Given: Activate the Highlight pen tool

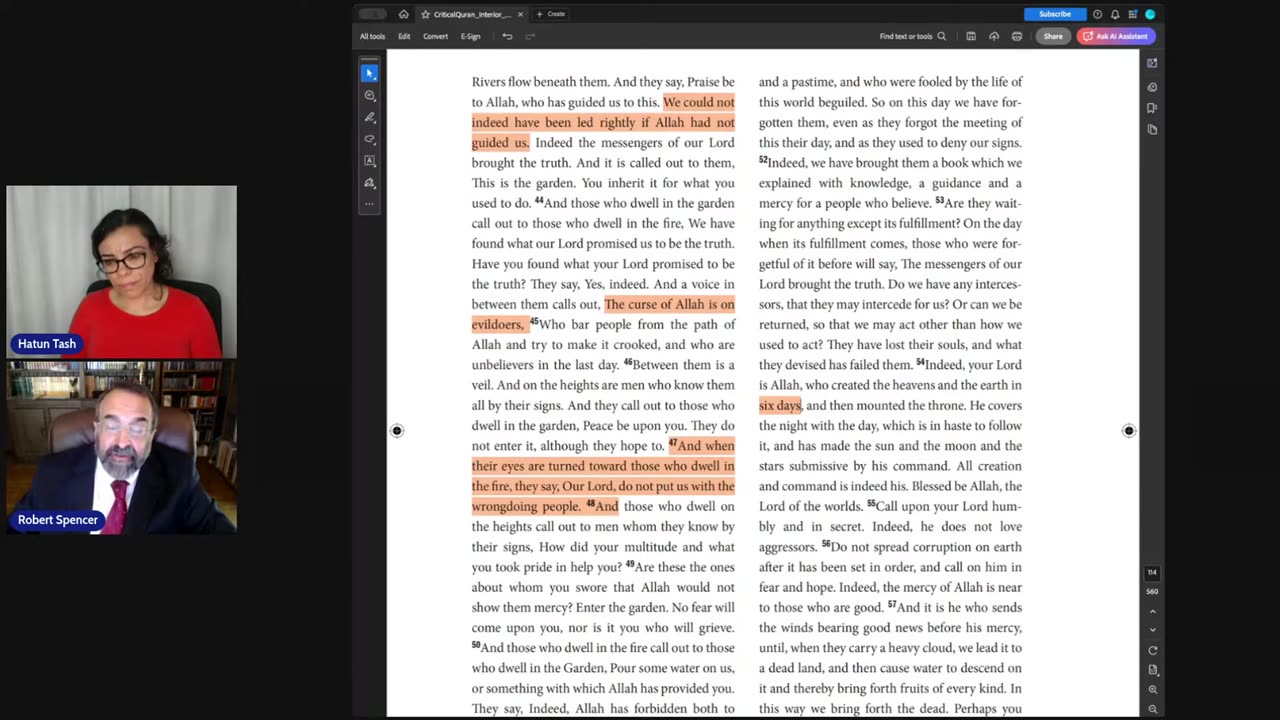Looking at the screenshot, I should pos(370,118).
